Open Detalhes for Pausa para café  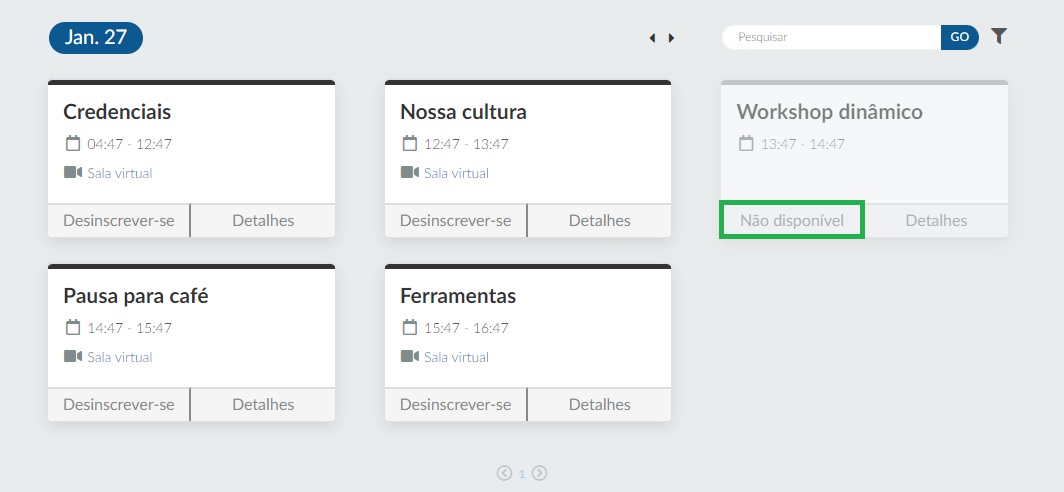tap(263, 404)
